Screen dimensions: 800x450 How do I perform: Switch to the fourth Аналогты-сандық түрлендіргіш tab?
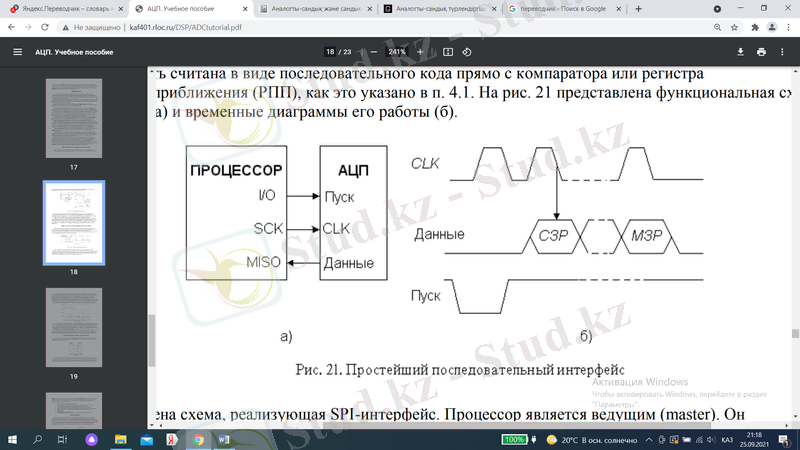440,9
